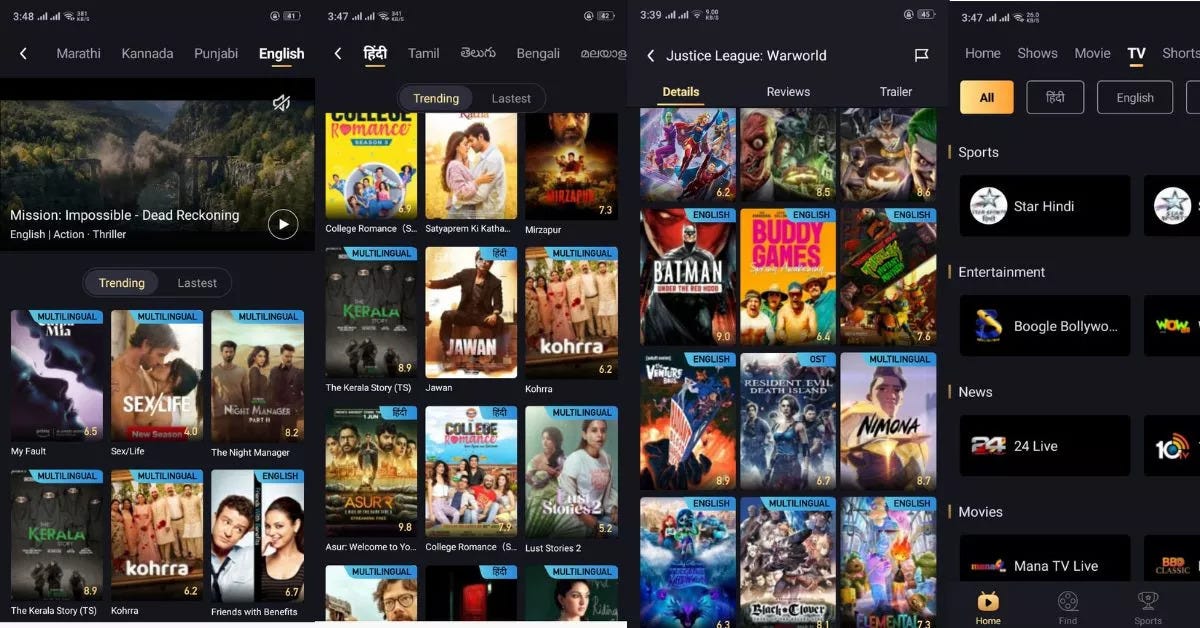Filter TV channels by English chip
This screenshot has height=628, width=1200.
click(x=1135, y=97)
